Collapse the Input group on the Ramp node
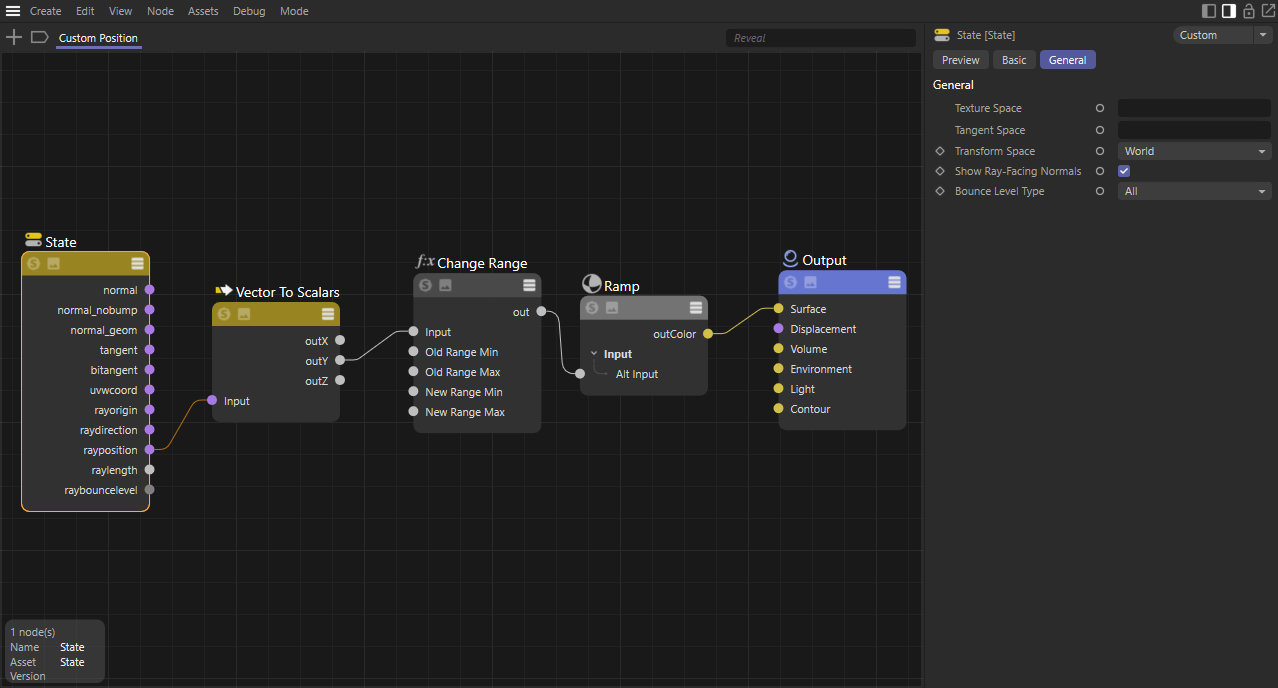 (594, 354)
